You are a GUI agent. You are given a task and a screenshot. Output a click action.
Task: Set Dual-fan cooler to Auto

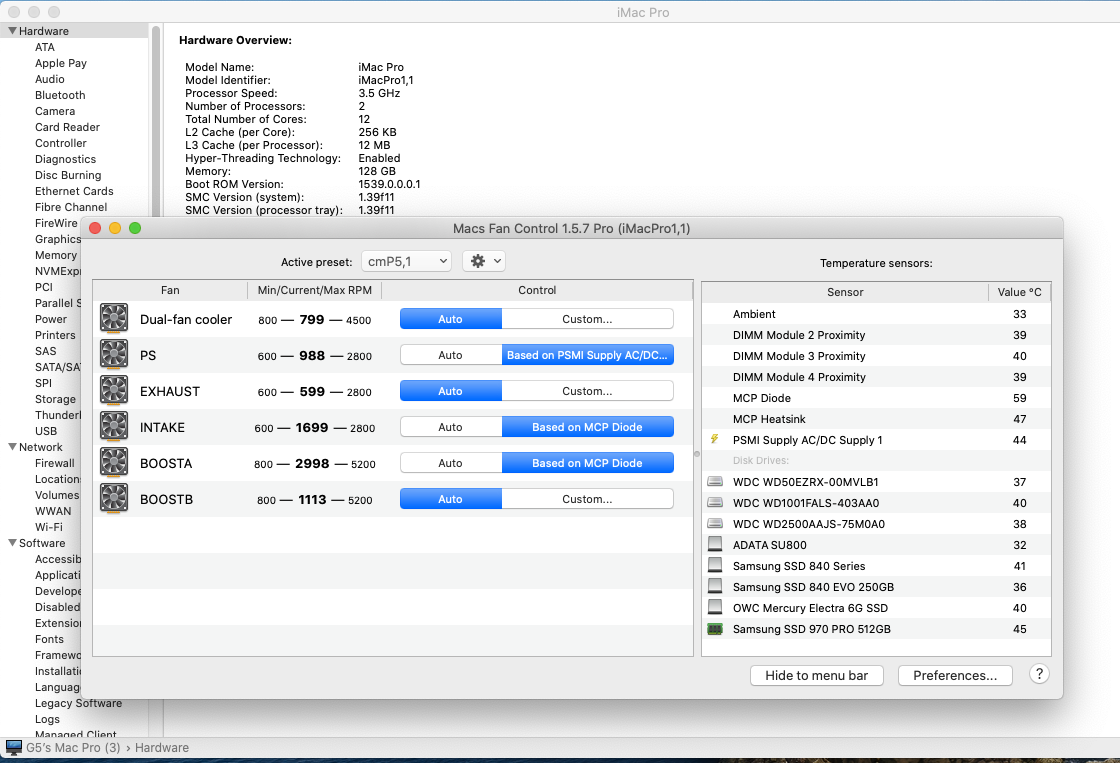tap(451, 319)
